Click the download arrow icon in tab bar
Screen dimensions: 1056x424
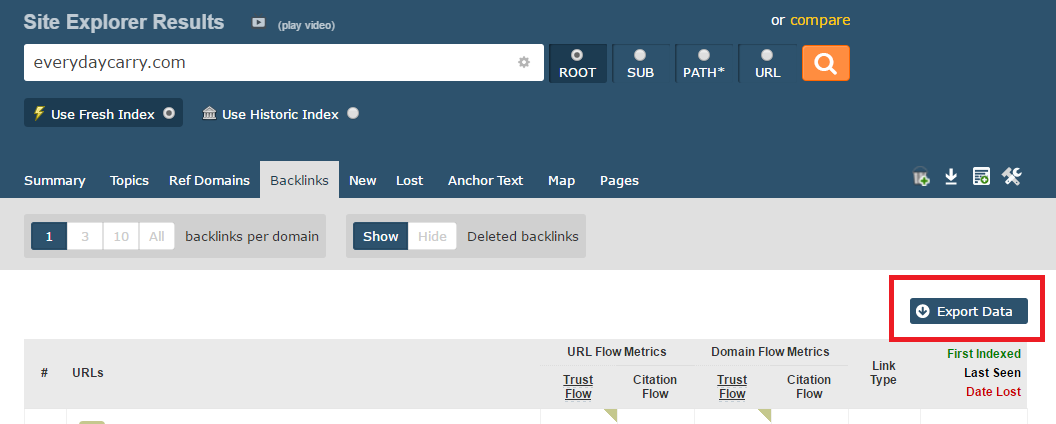click(x=951, y=176)
